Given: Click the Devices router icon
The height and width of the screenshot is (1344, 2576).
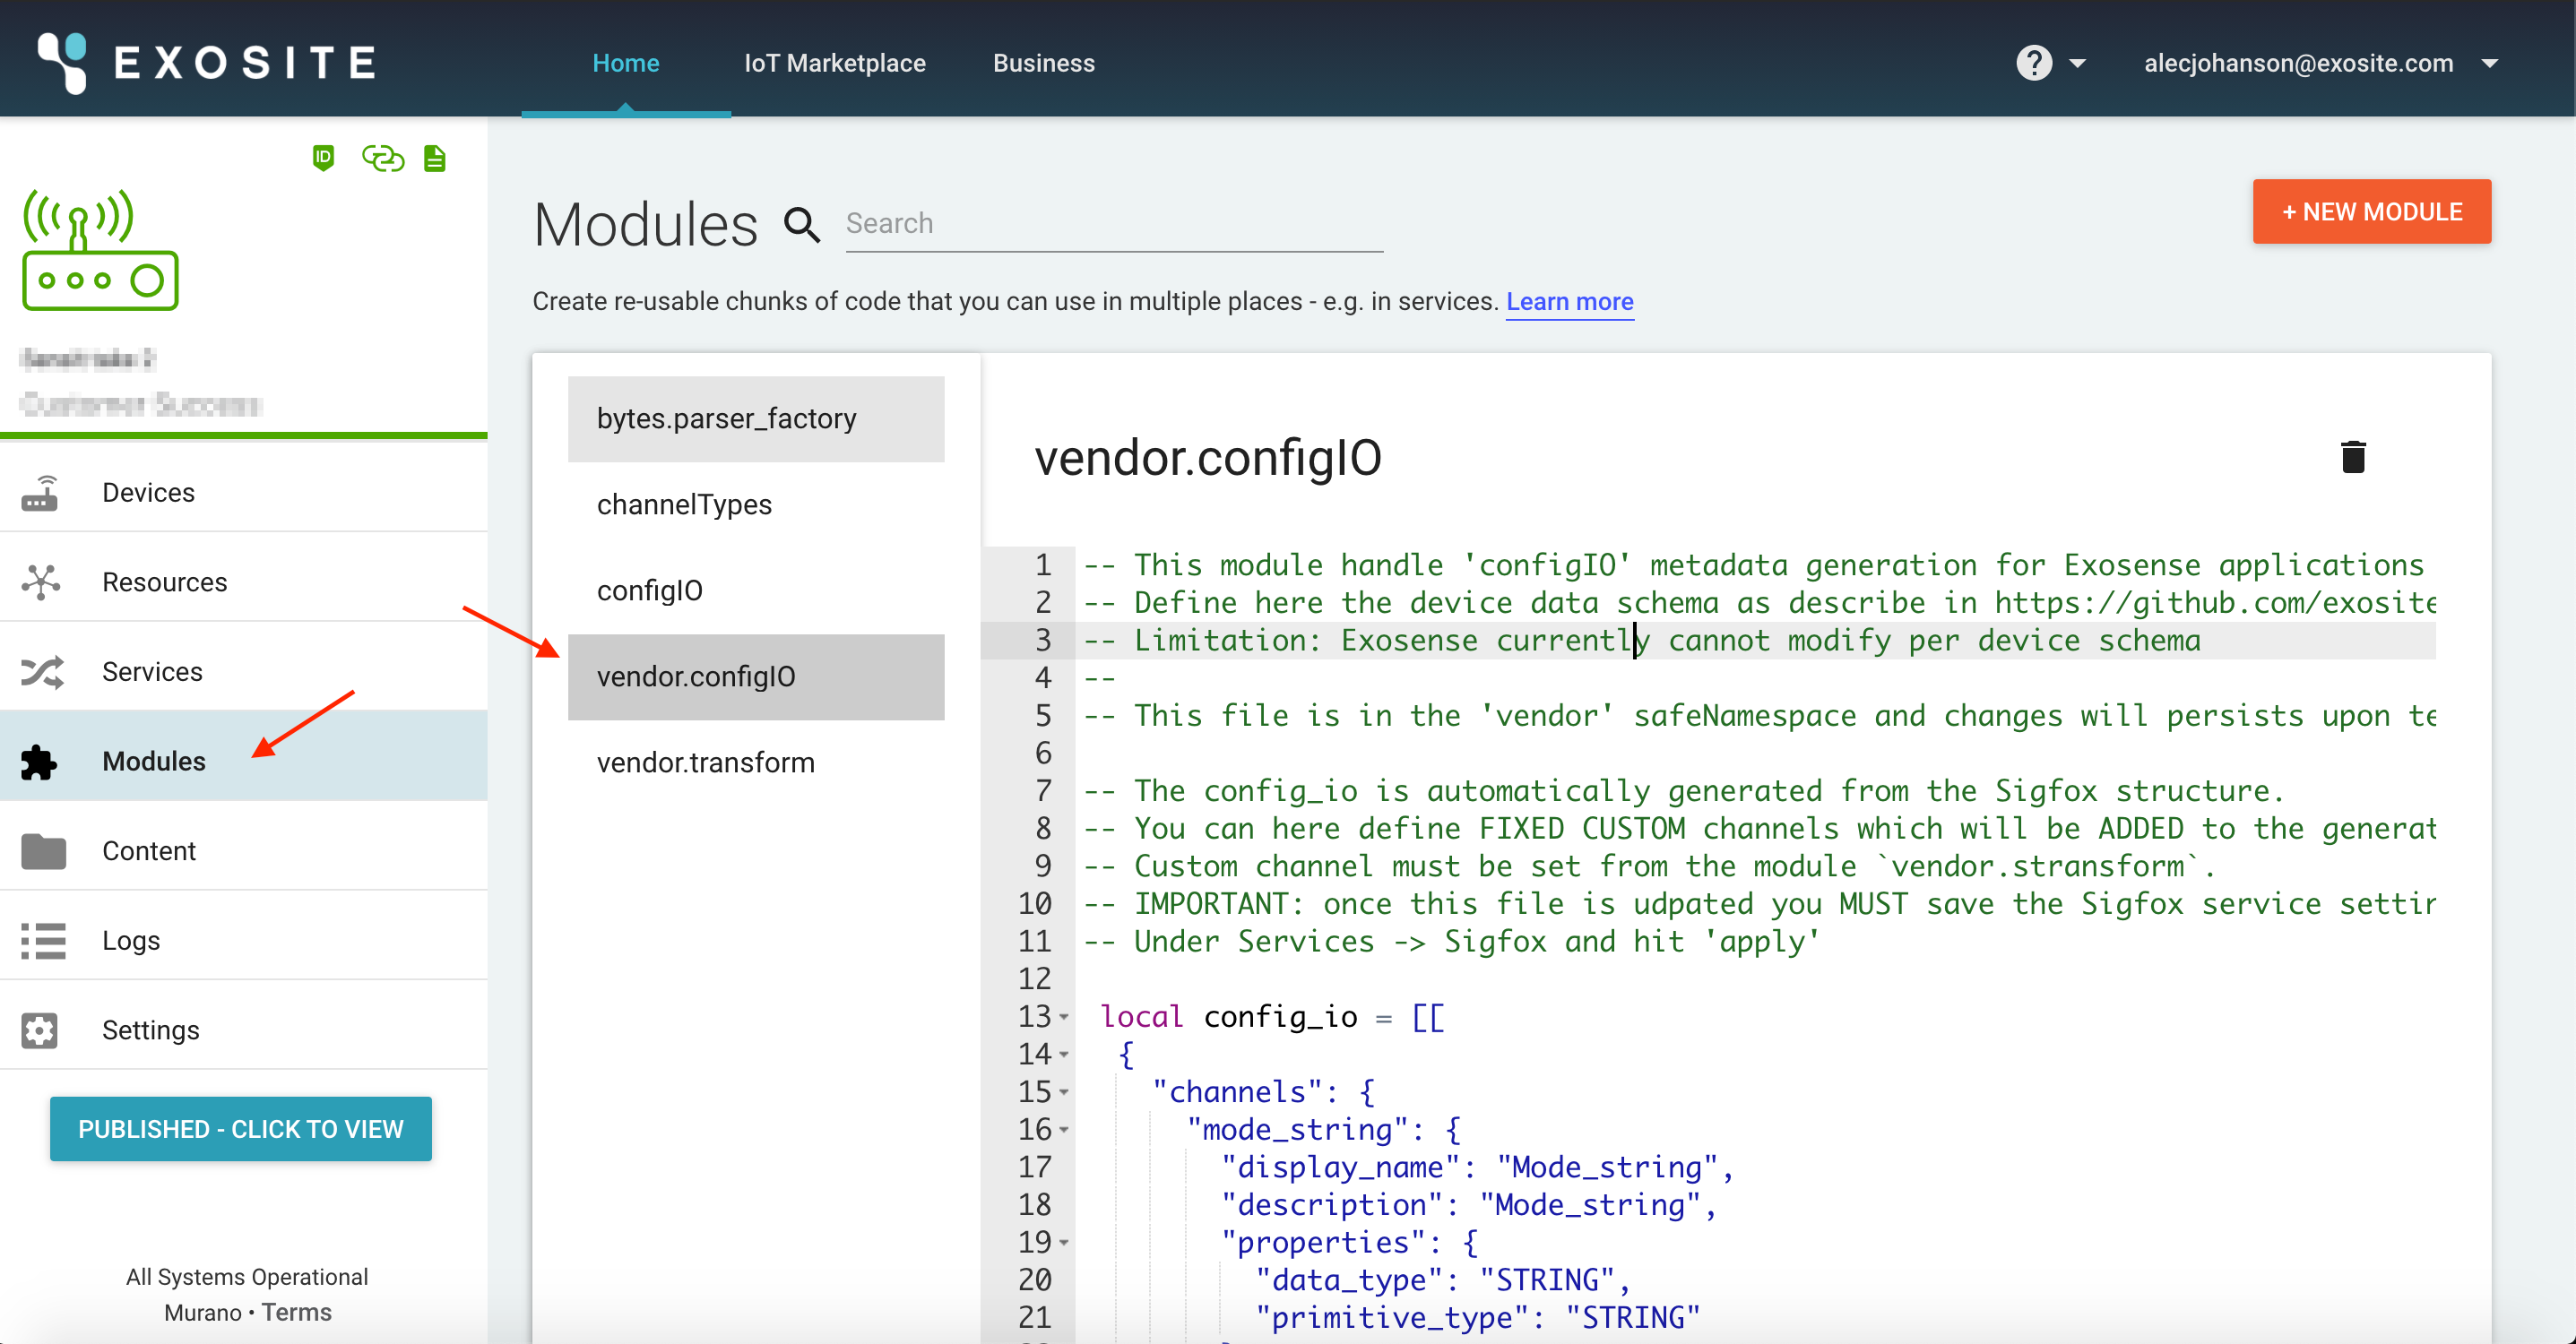Looking at the screenshot, I should click(x=41, y=492).
